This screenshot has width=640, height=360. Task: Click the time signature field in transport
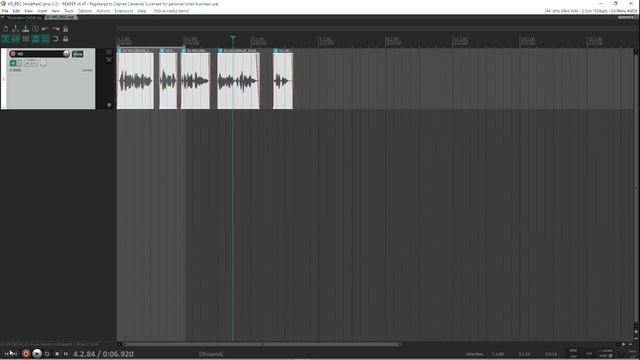(589, 353)
